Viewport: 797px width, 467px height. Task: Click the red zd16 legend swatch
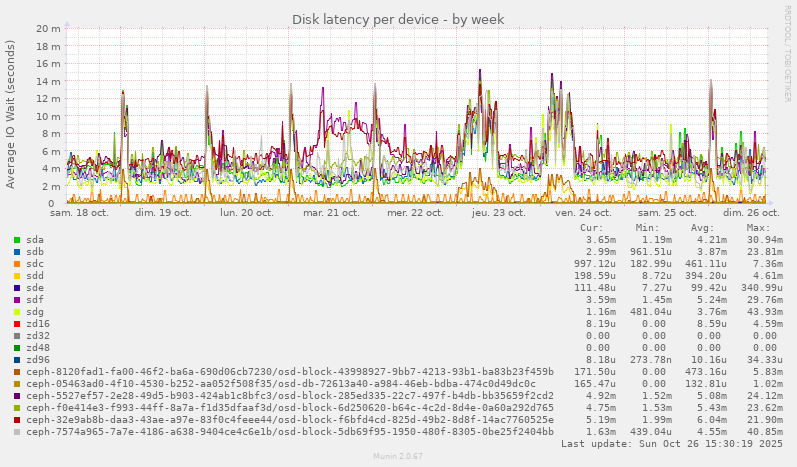point(17,324)
